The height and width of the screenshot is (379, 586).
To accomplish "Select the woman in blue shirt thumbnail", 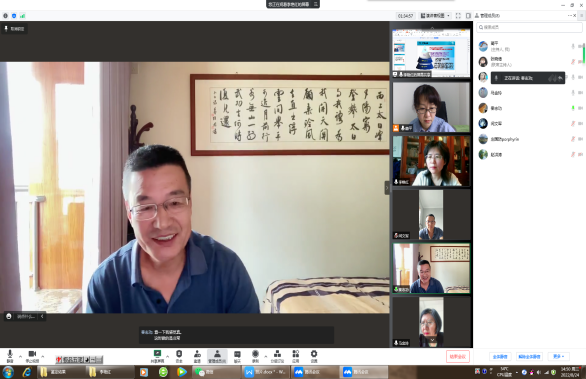I will click(431, 107).
